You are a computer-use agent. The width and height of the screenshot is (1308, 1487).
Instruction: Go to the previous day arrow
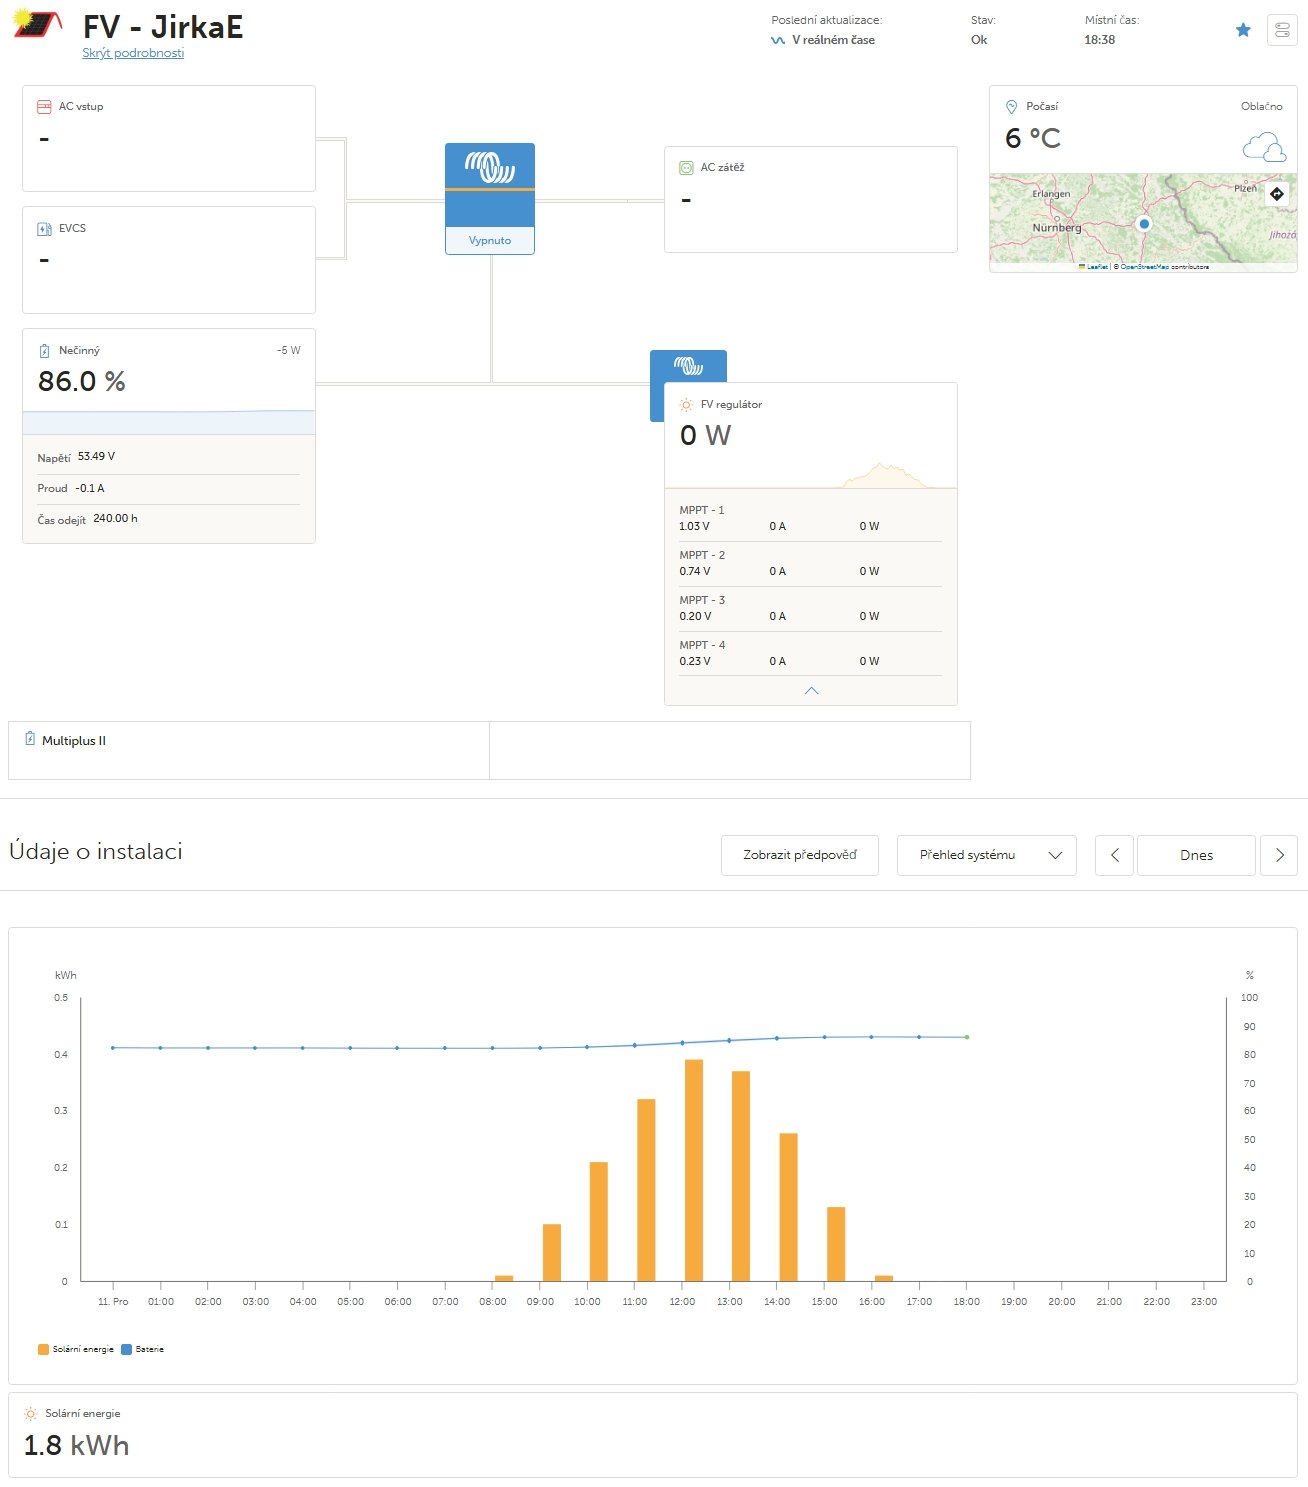tap(1114, 855)
